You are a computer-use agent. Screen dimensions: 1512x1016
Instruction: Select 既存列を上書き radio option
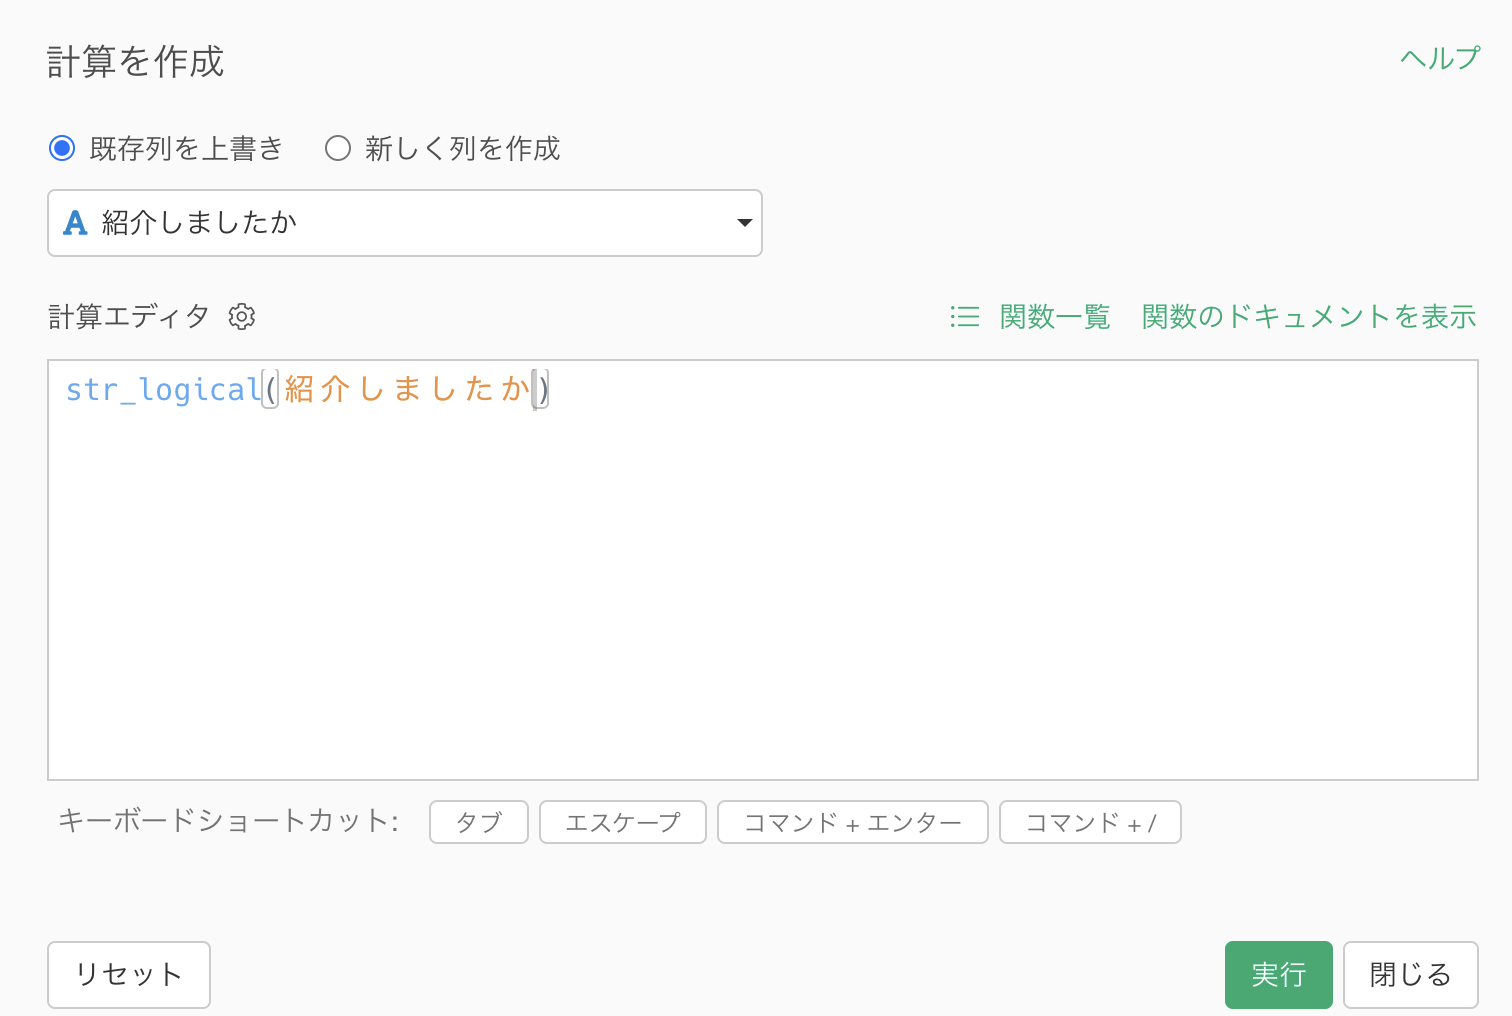tap(62, 149)
